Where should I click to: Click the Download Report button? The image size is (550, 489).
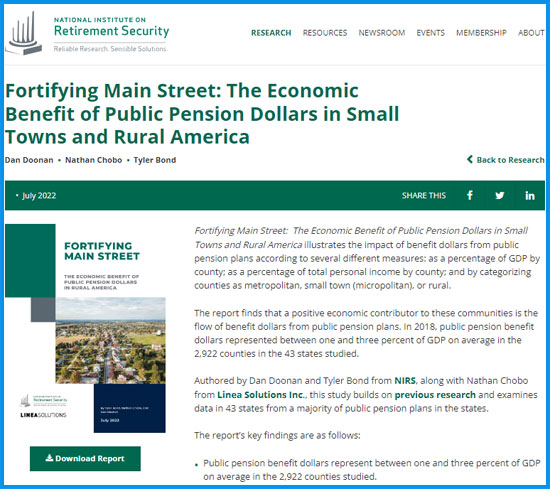(85, 458)
